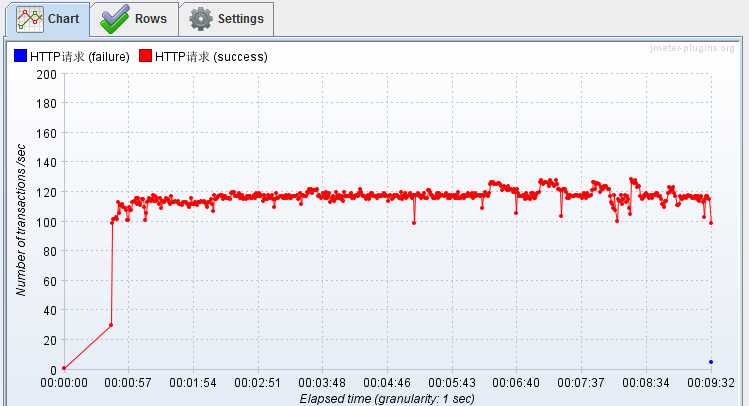Click the time label 00:01:54
The height and width of the screenshot is (406, 749).
pyautogui.click(x=193, y=383)
